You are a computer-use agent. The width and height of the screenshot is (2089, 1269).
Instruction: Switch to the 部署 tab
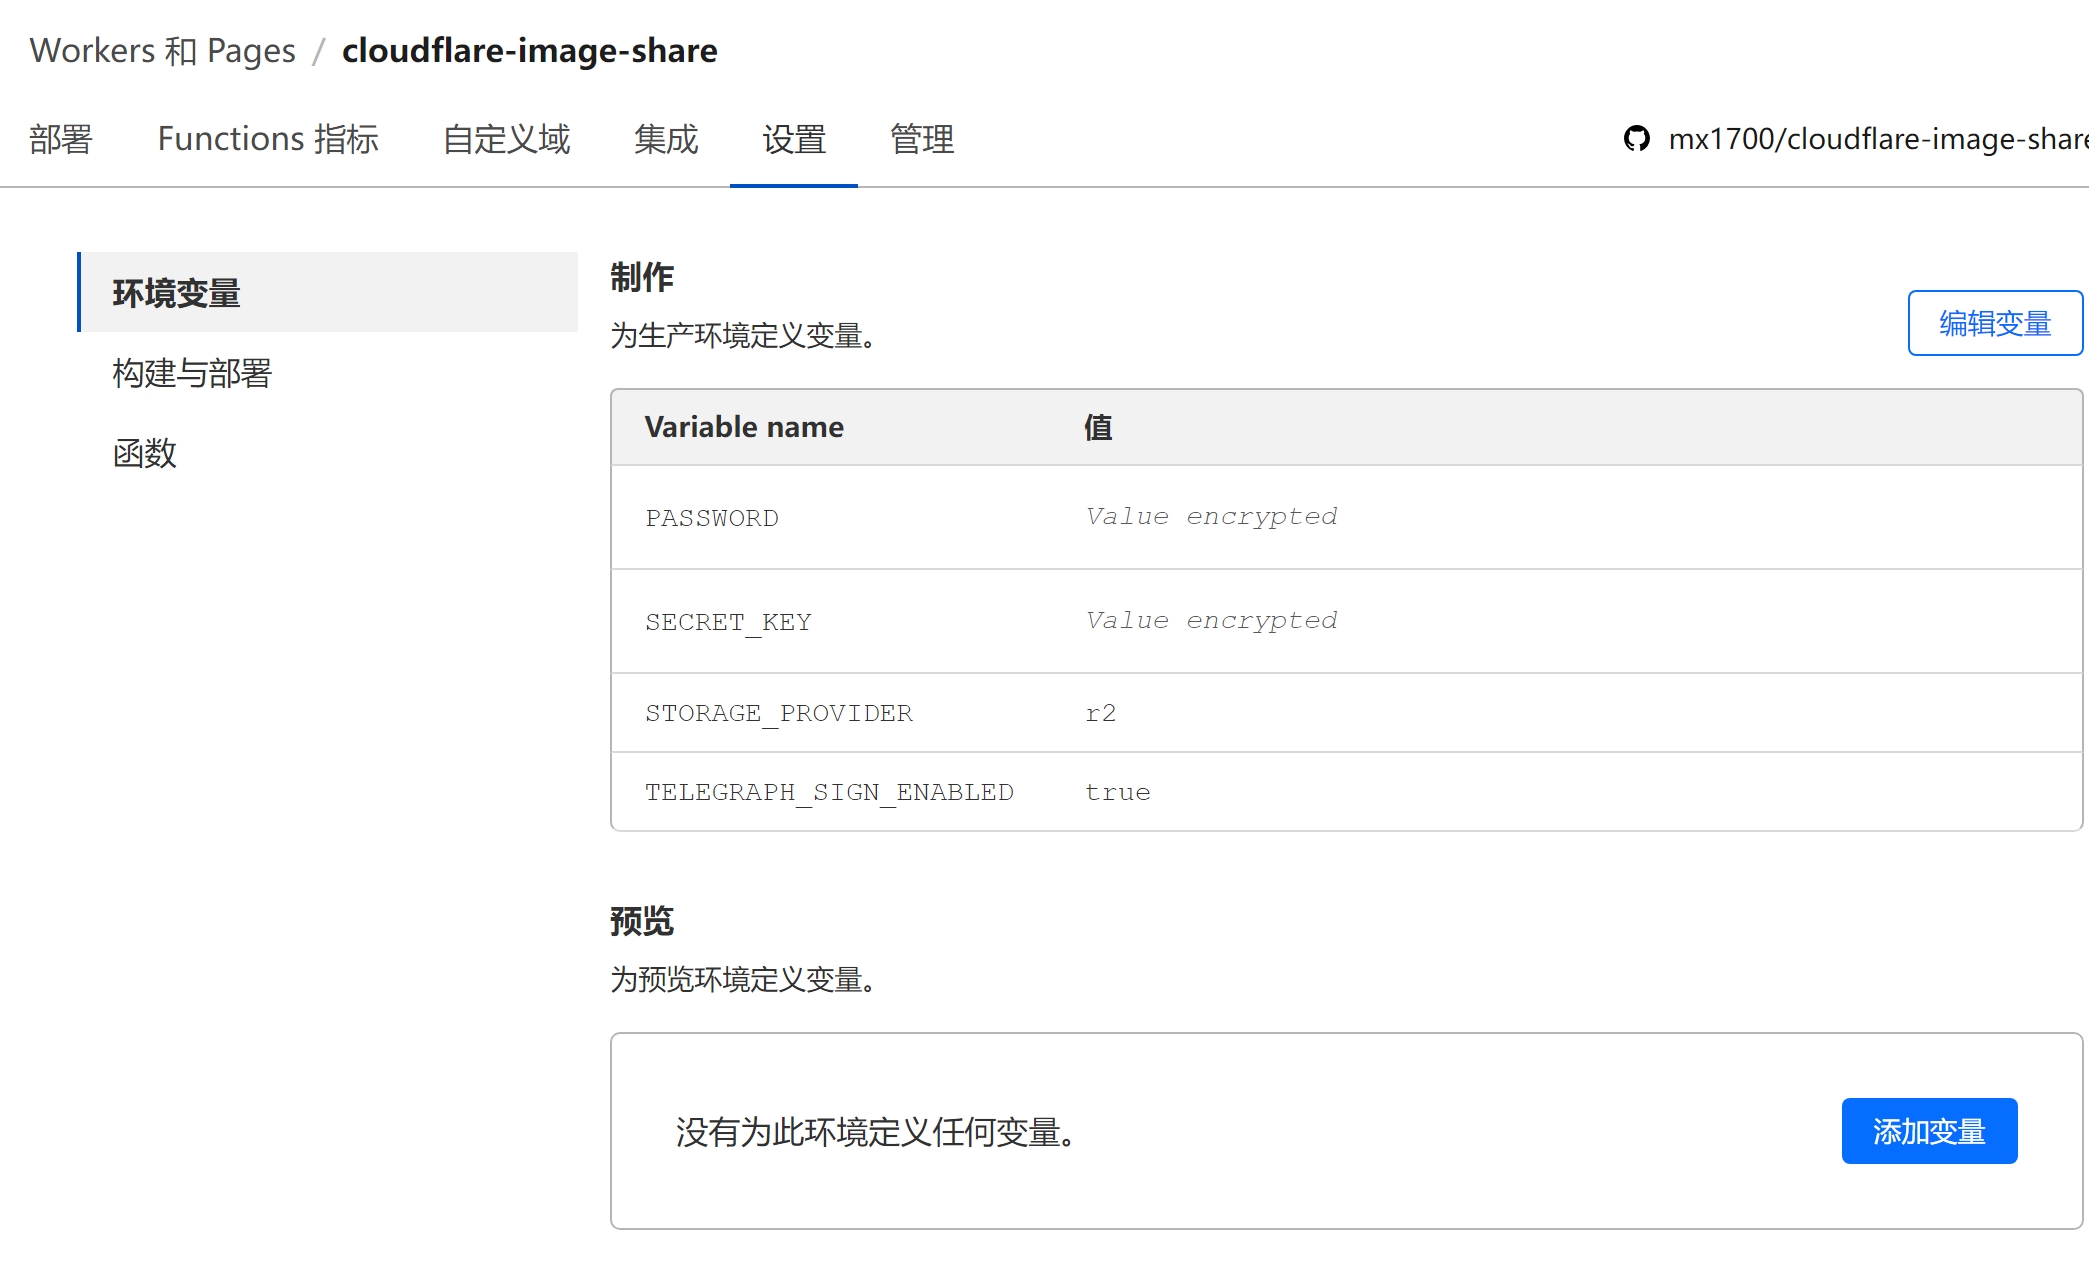tap(61, 140)
